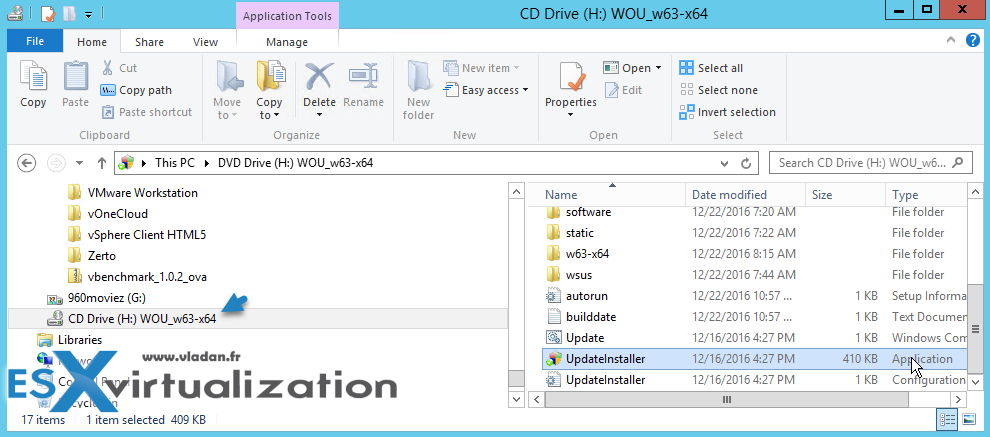
Task: Switch to Large icons view
Action: (968, 419)
